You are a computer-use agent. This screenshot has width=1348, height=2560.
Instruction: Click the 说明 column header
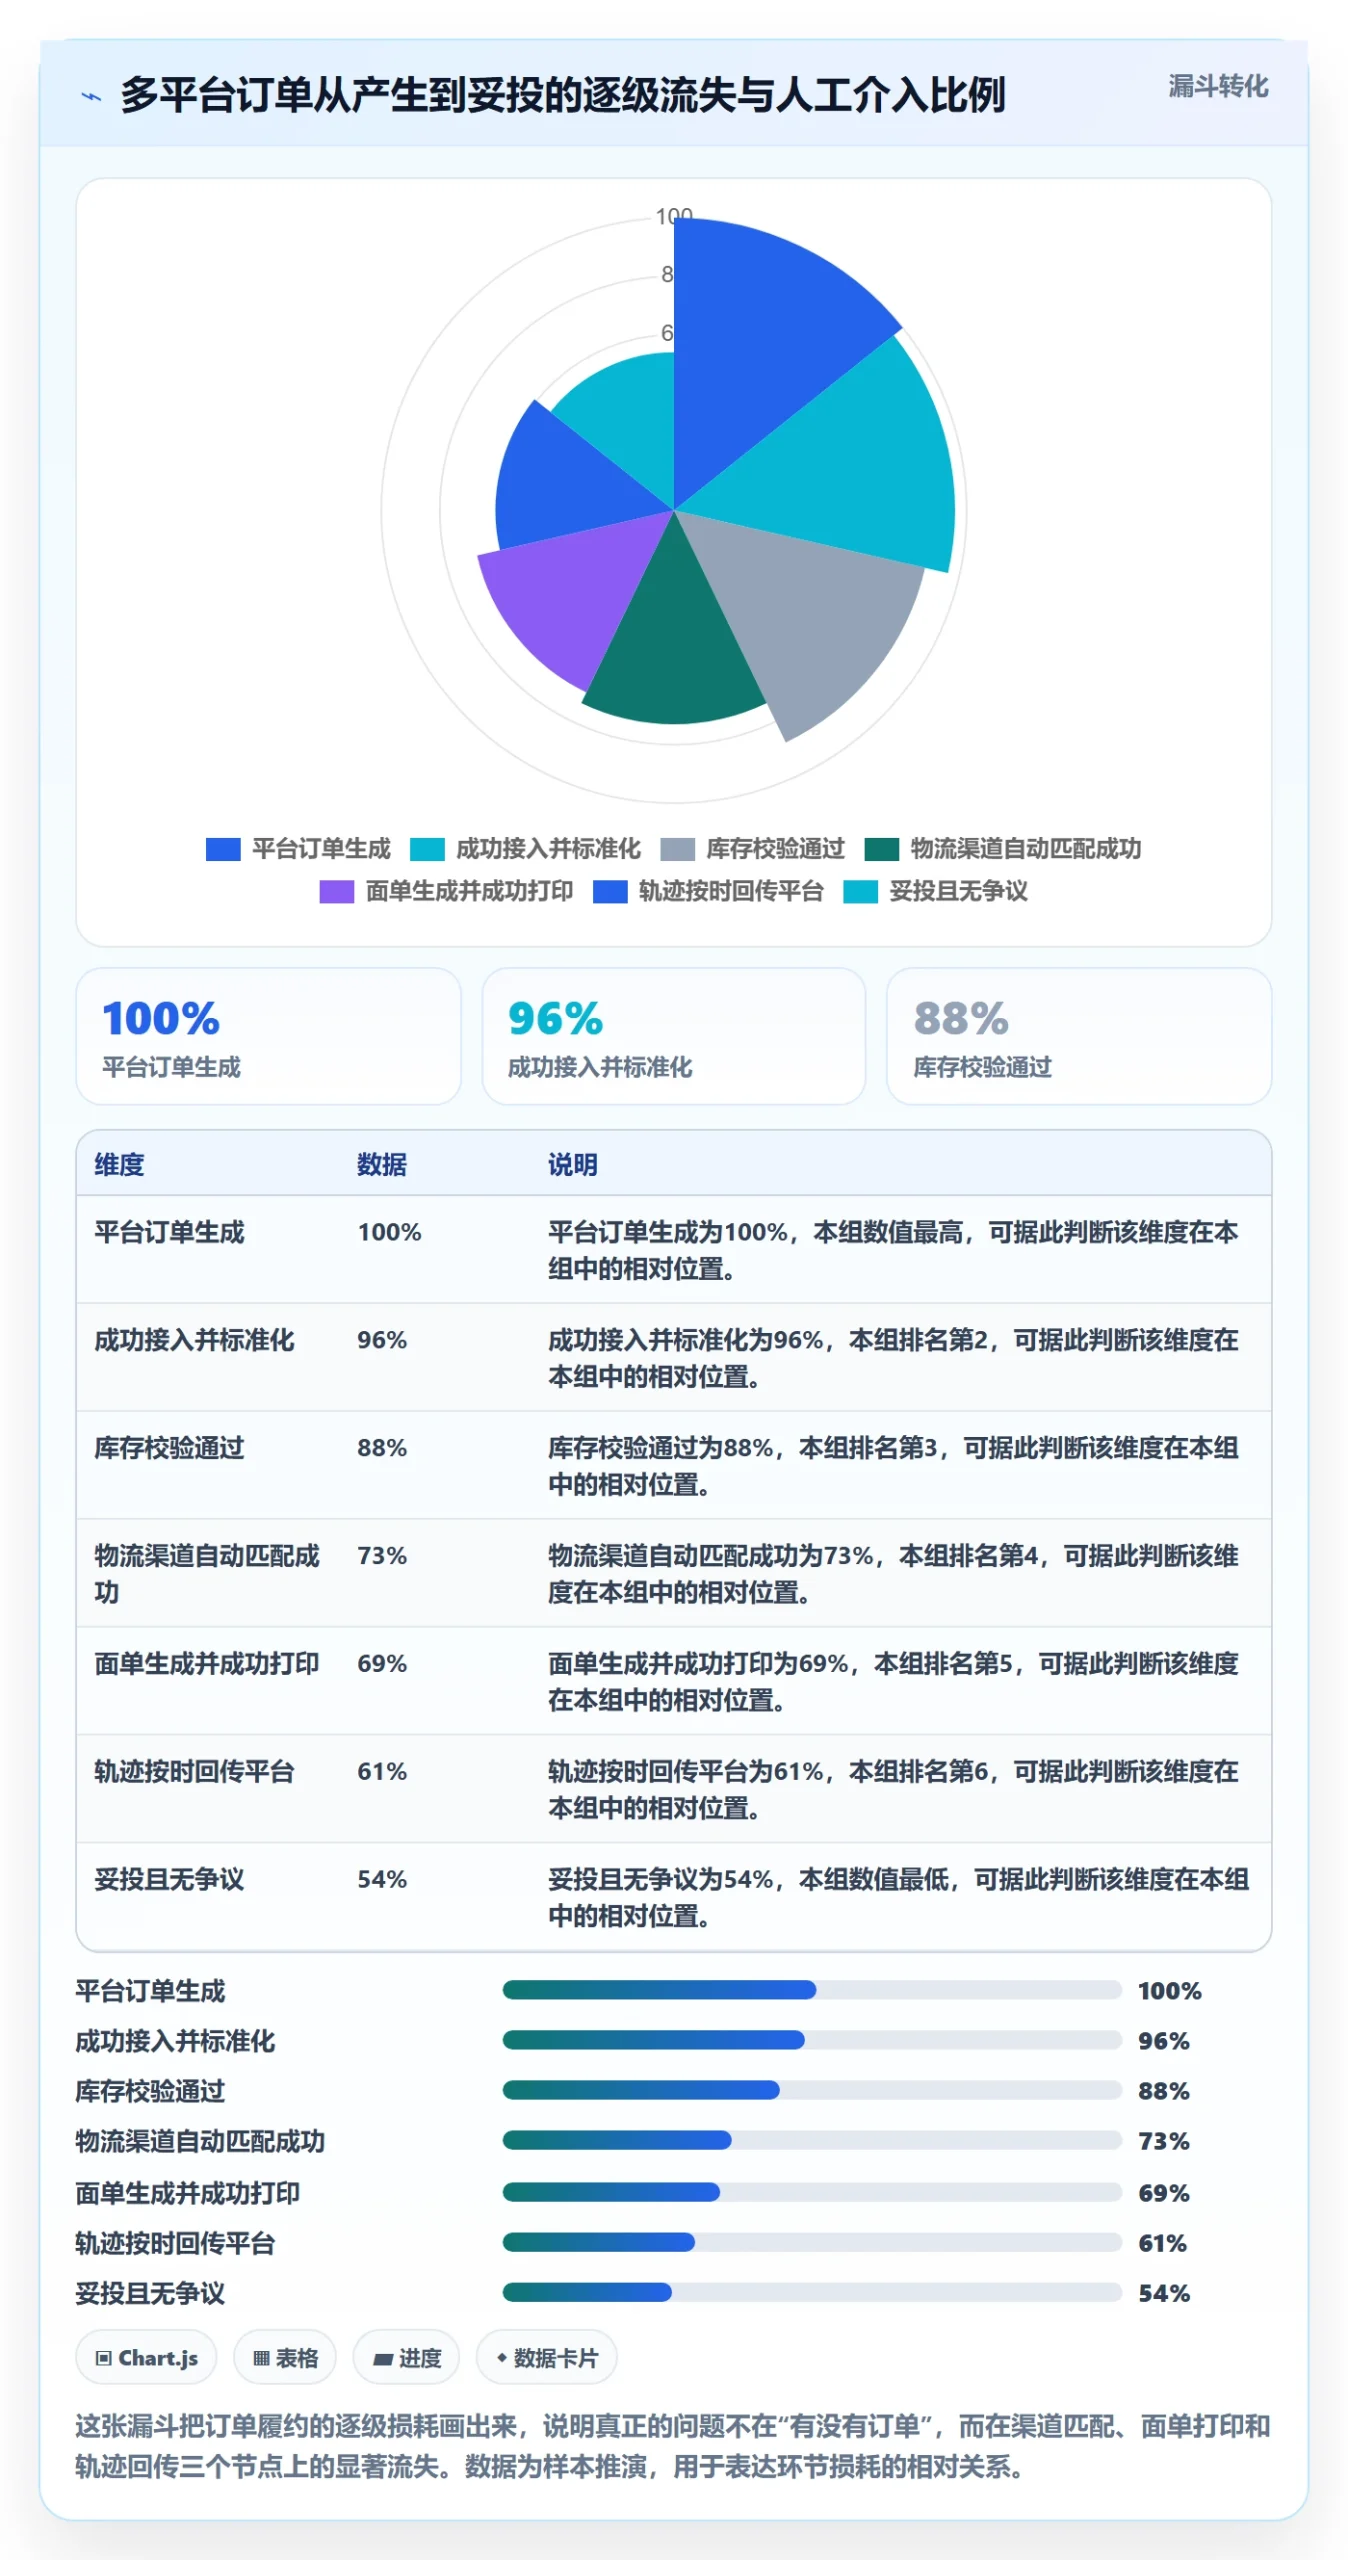572,1164
